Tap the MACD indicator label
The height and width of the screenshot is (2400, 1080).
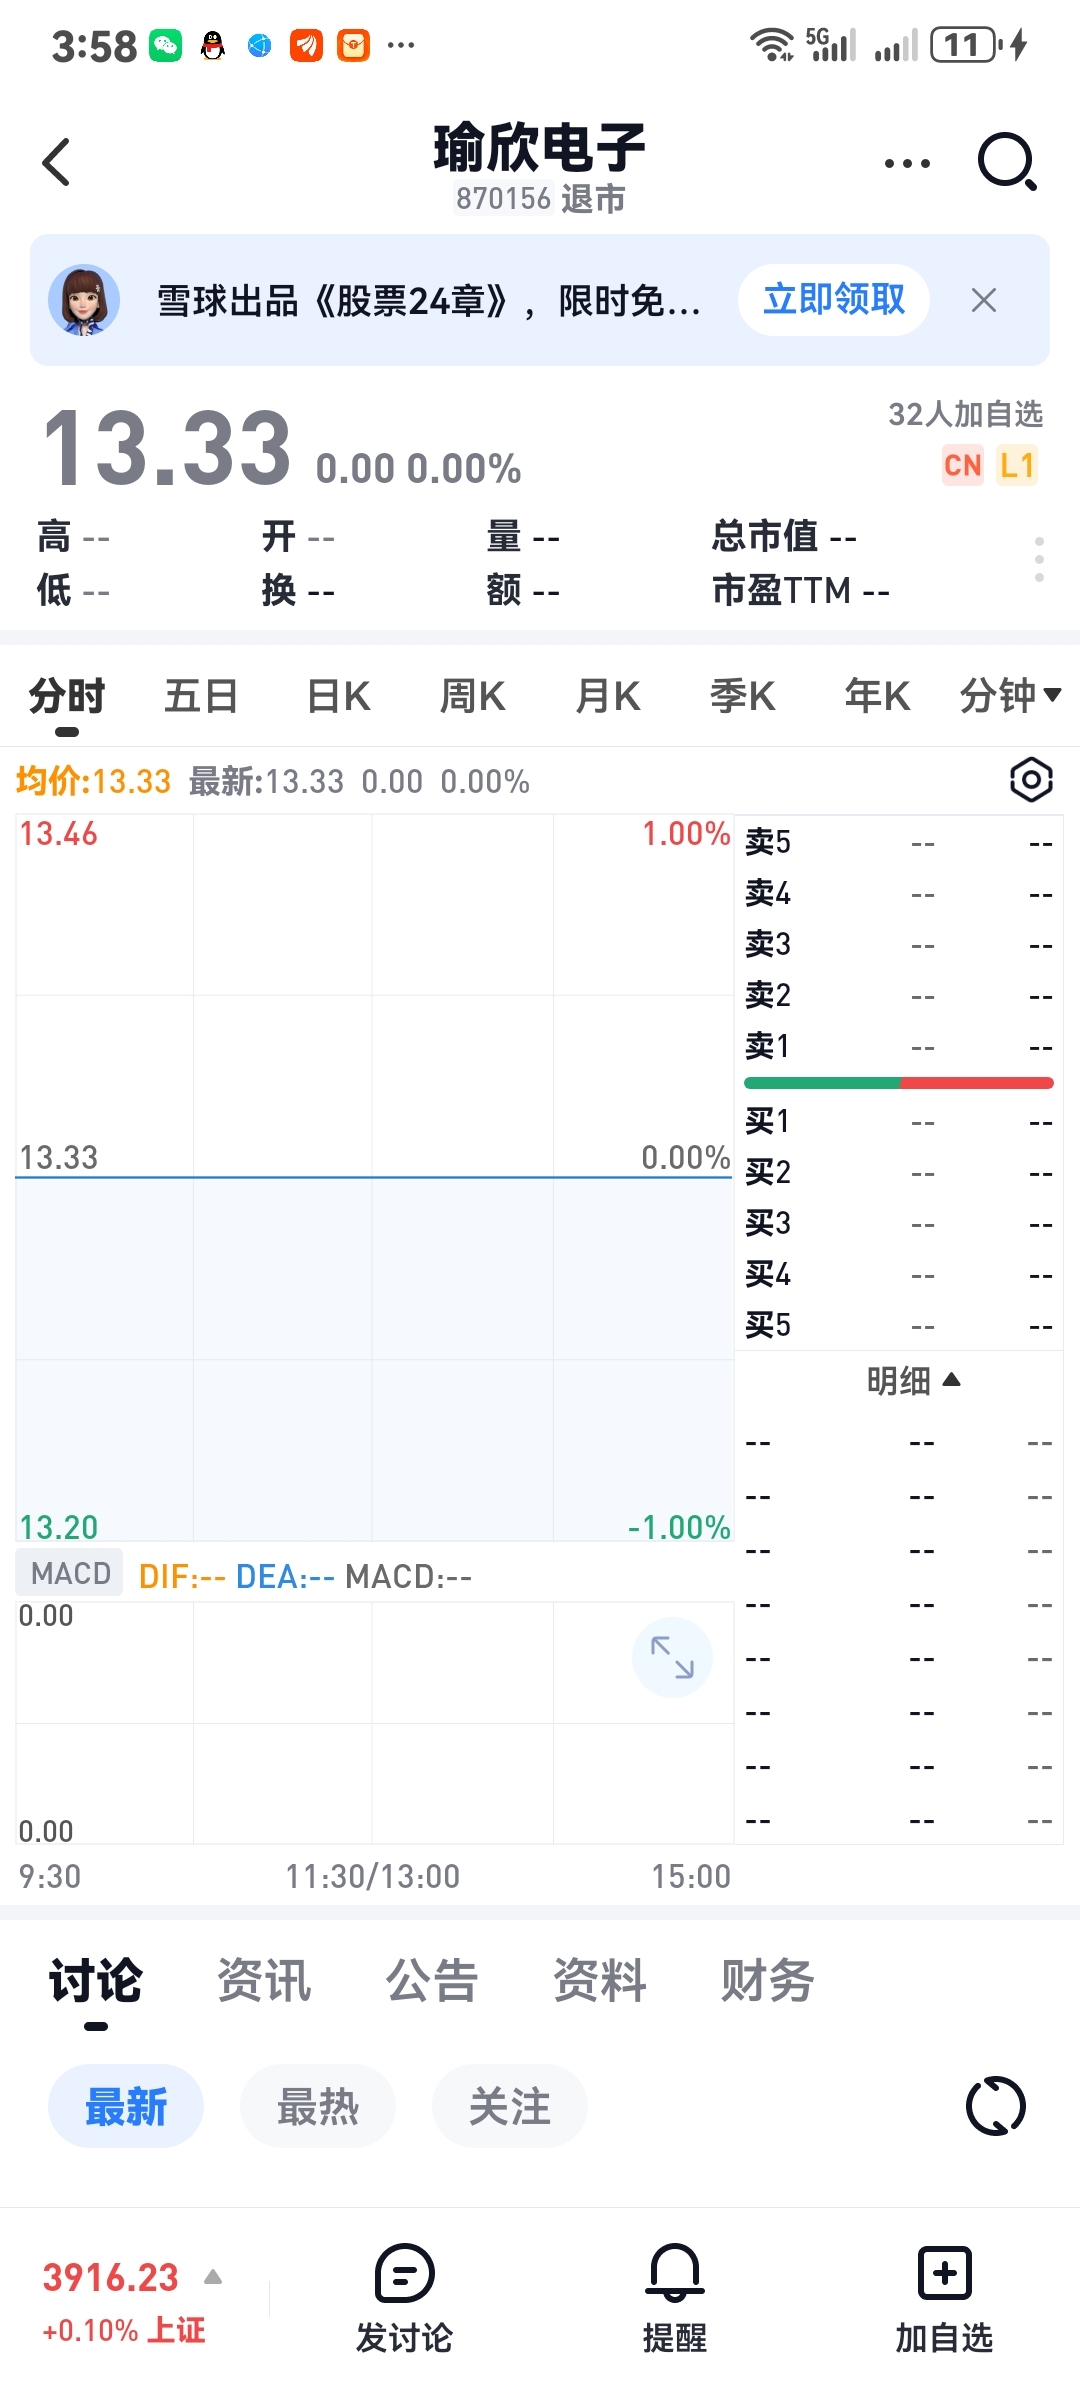click(x=70, y=1573)
